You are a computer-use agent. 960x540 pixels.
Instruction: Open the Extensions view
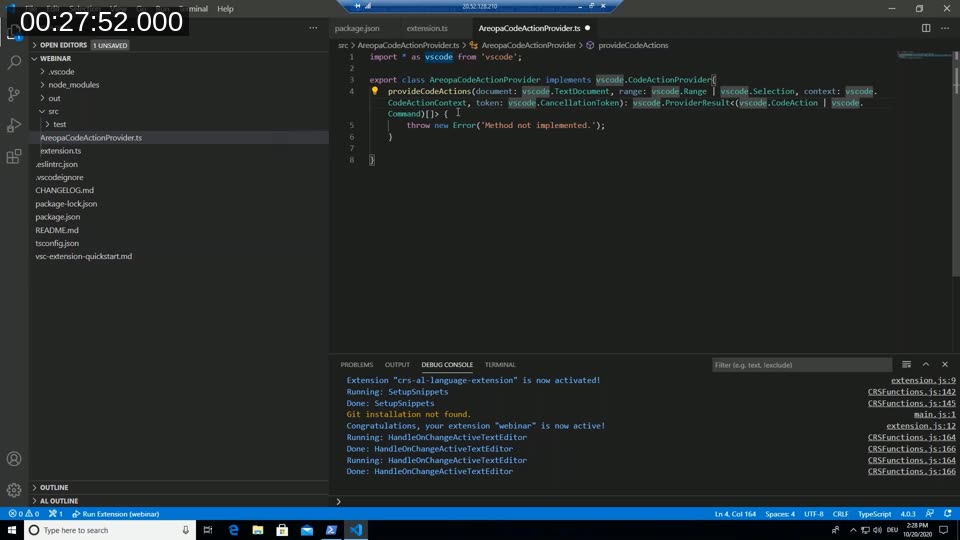[x=14, y=157]
